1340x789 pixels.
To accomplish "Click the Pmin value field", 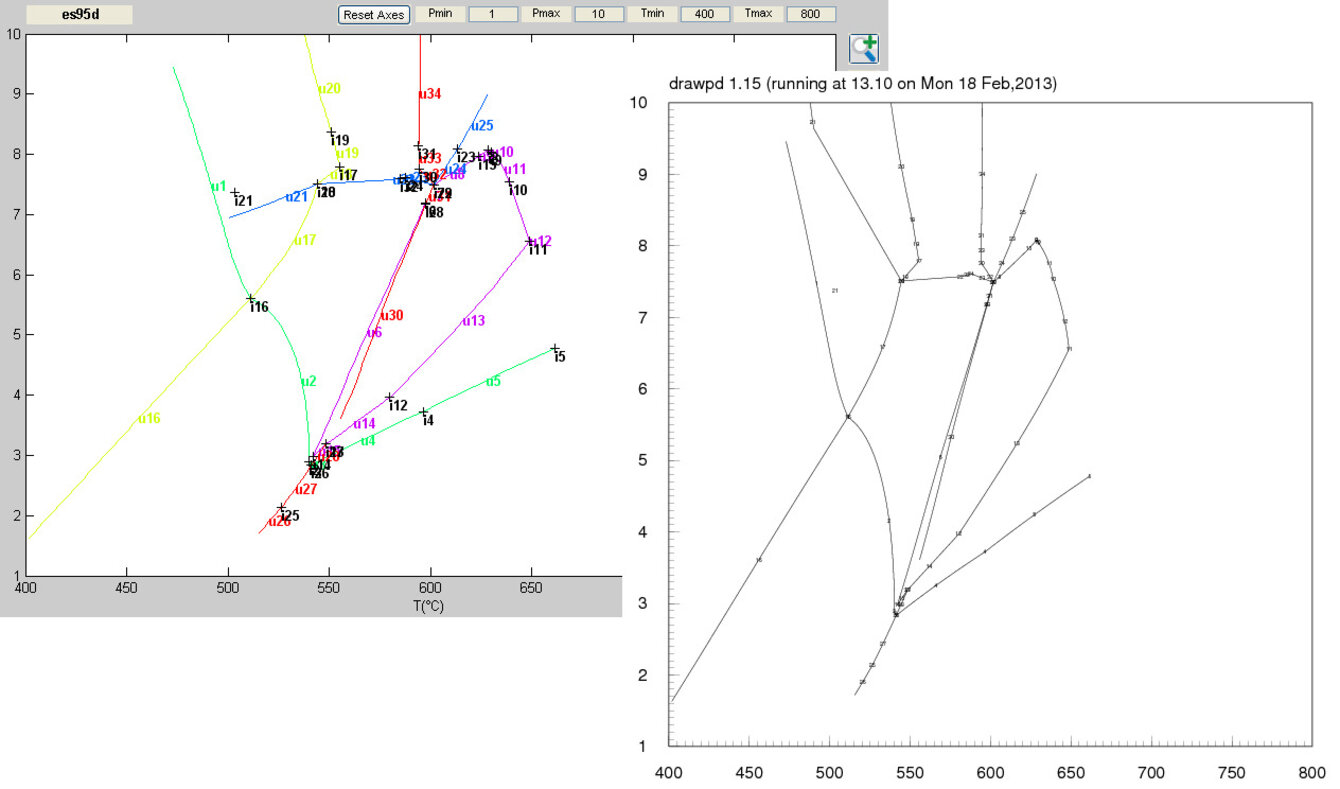I will [493, 14].
